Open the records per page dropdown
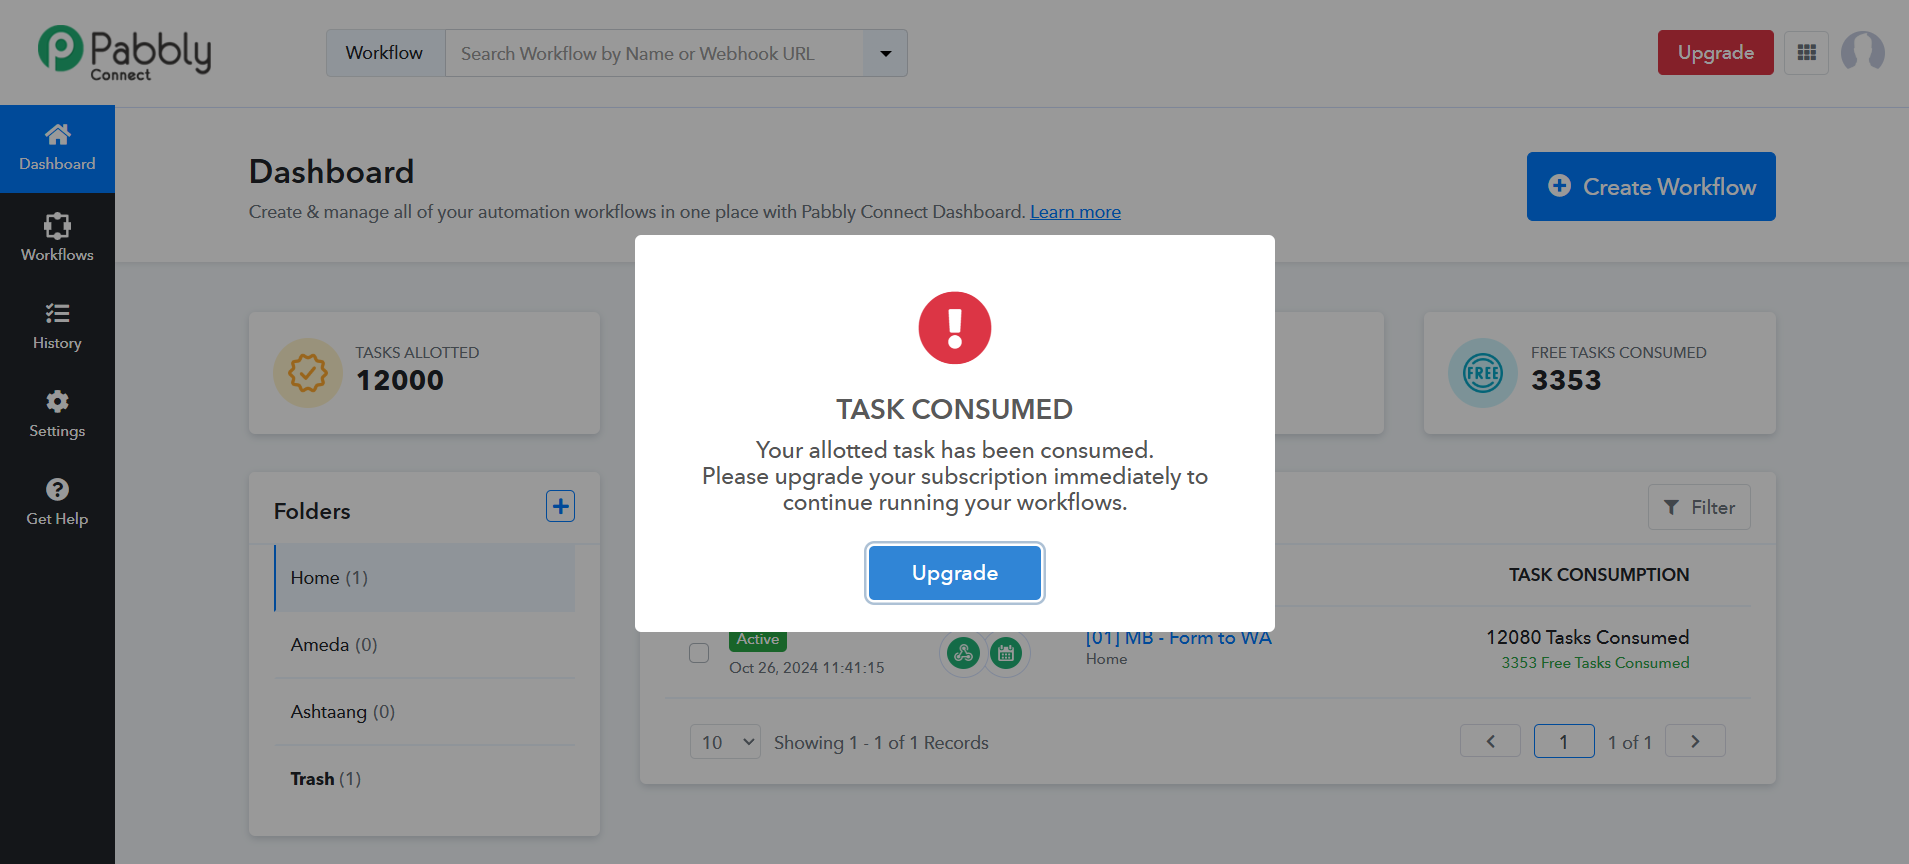1909x864 pixels. (725, 742)
